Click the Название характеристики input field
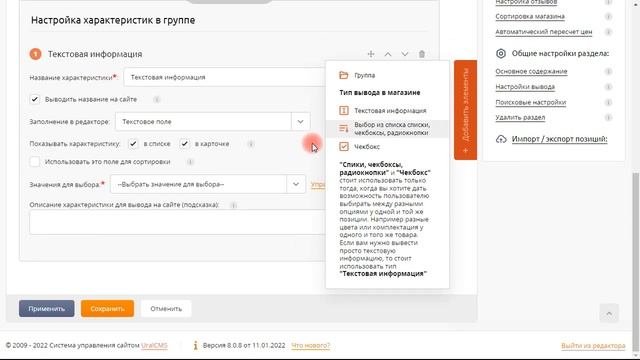640x360 pixels. click(224, 77)
